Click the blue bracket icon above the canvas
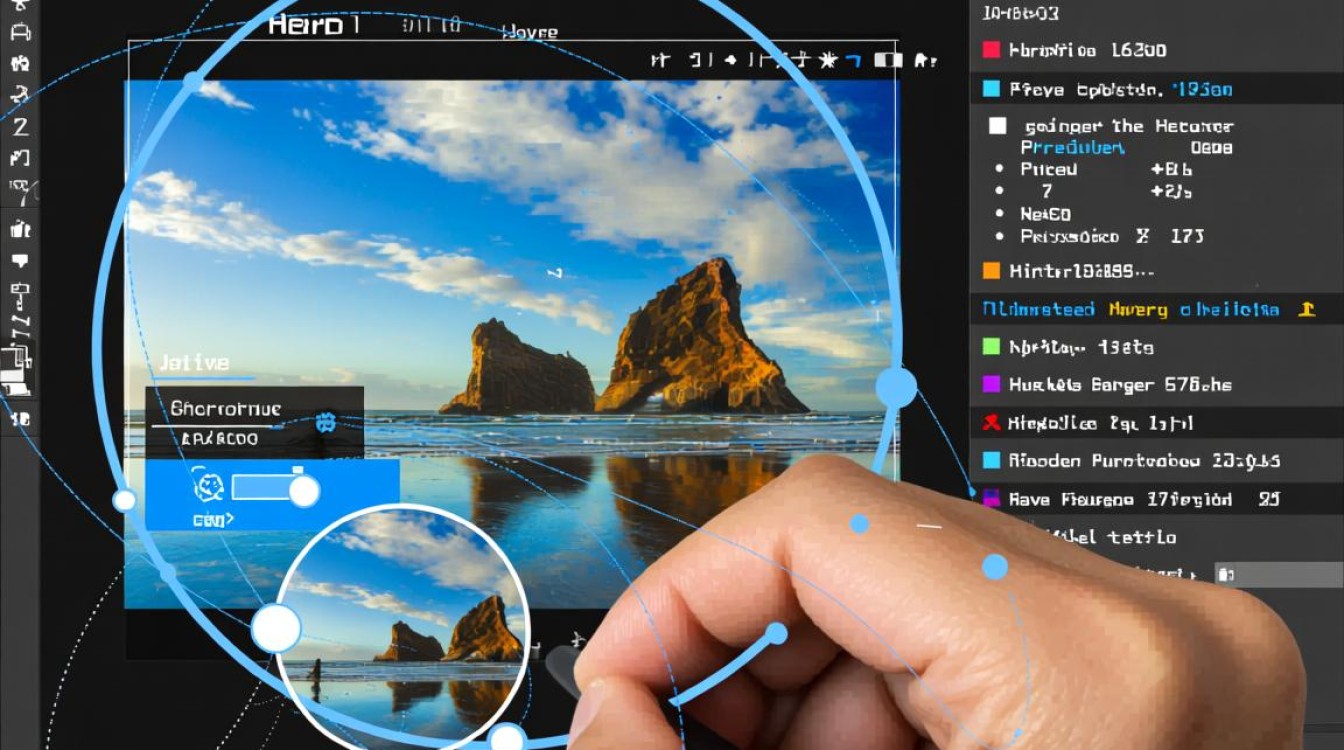Image resolution: width=1344 pixels, height=750 pixels. click(852, 60)
